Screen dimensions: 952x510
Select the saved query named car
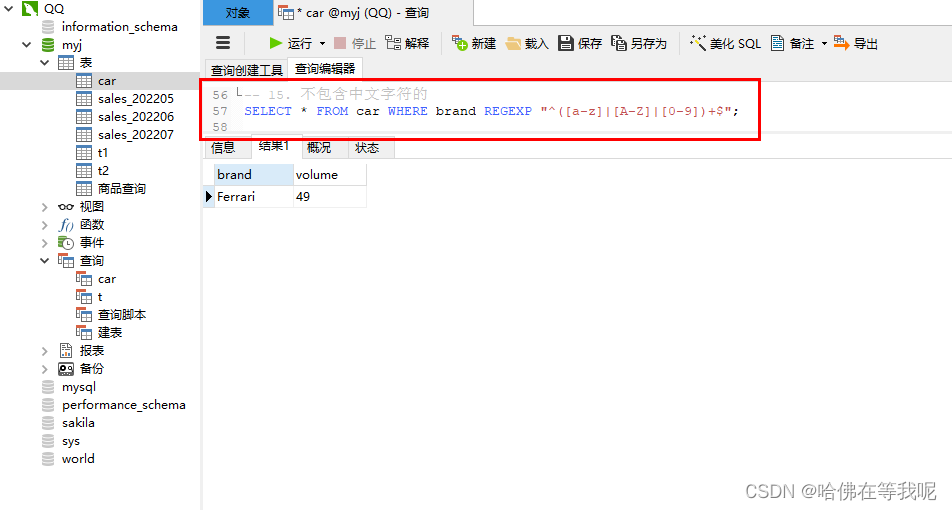[106, 279]
